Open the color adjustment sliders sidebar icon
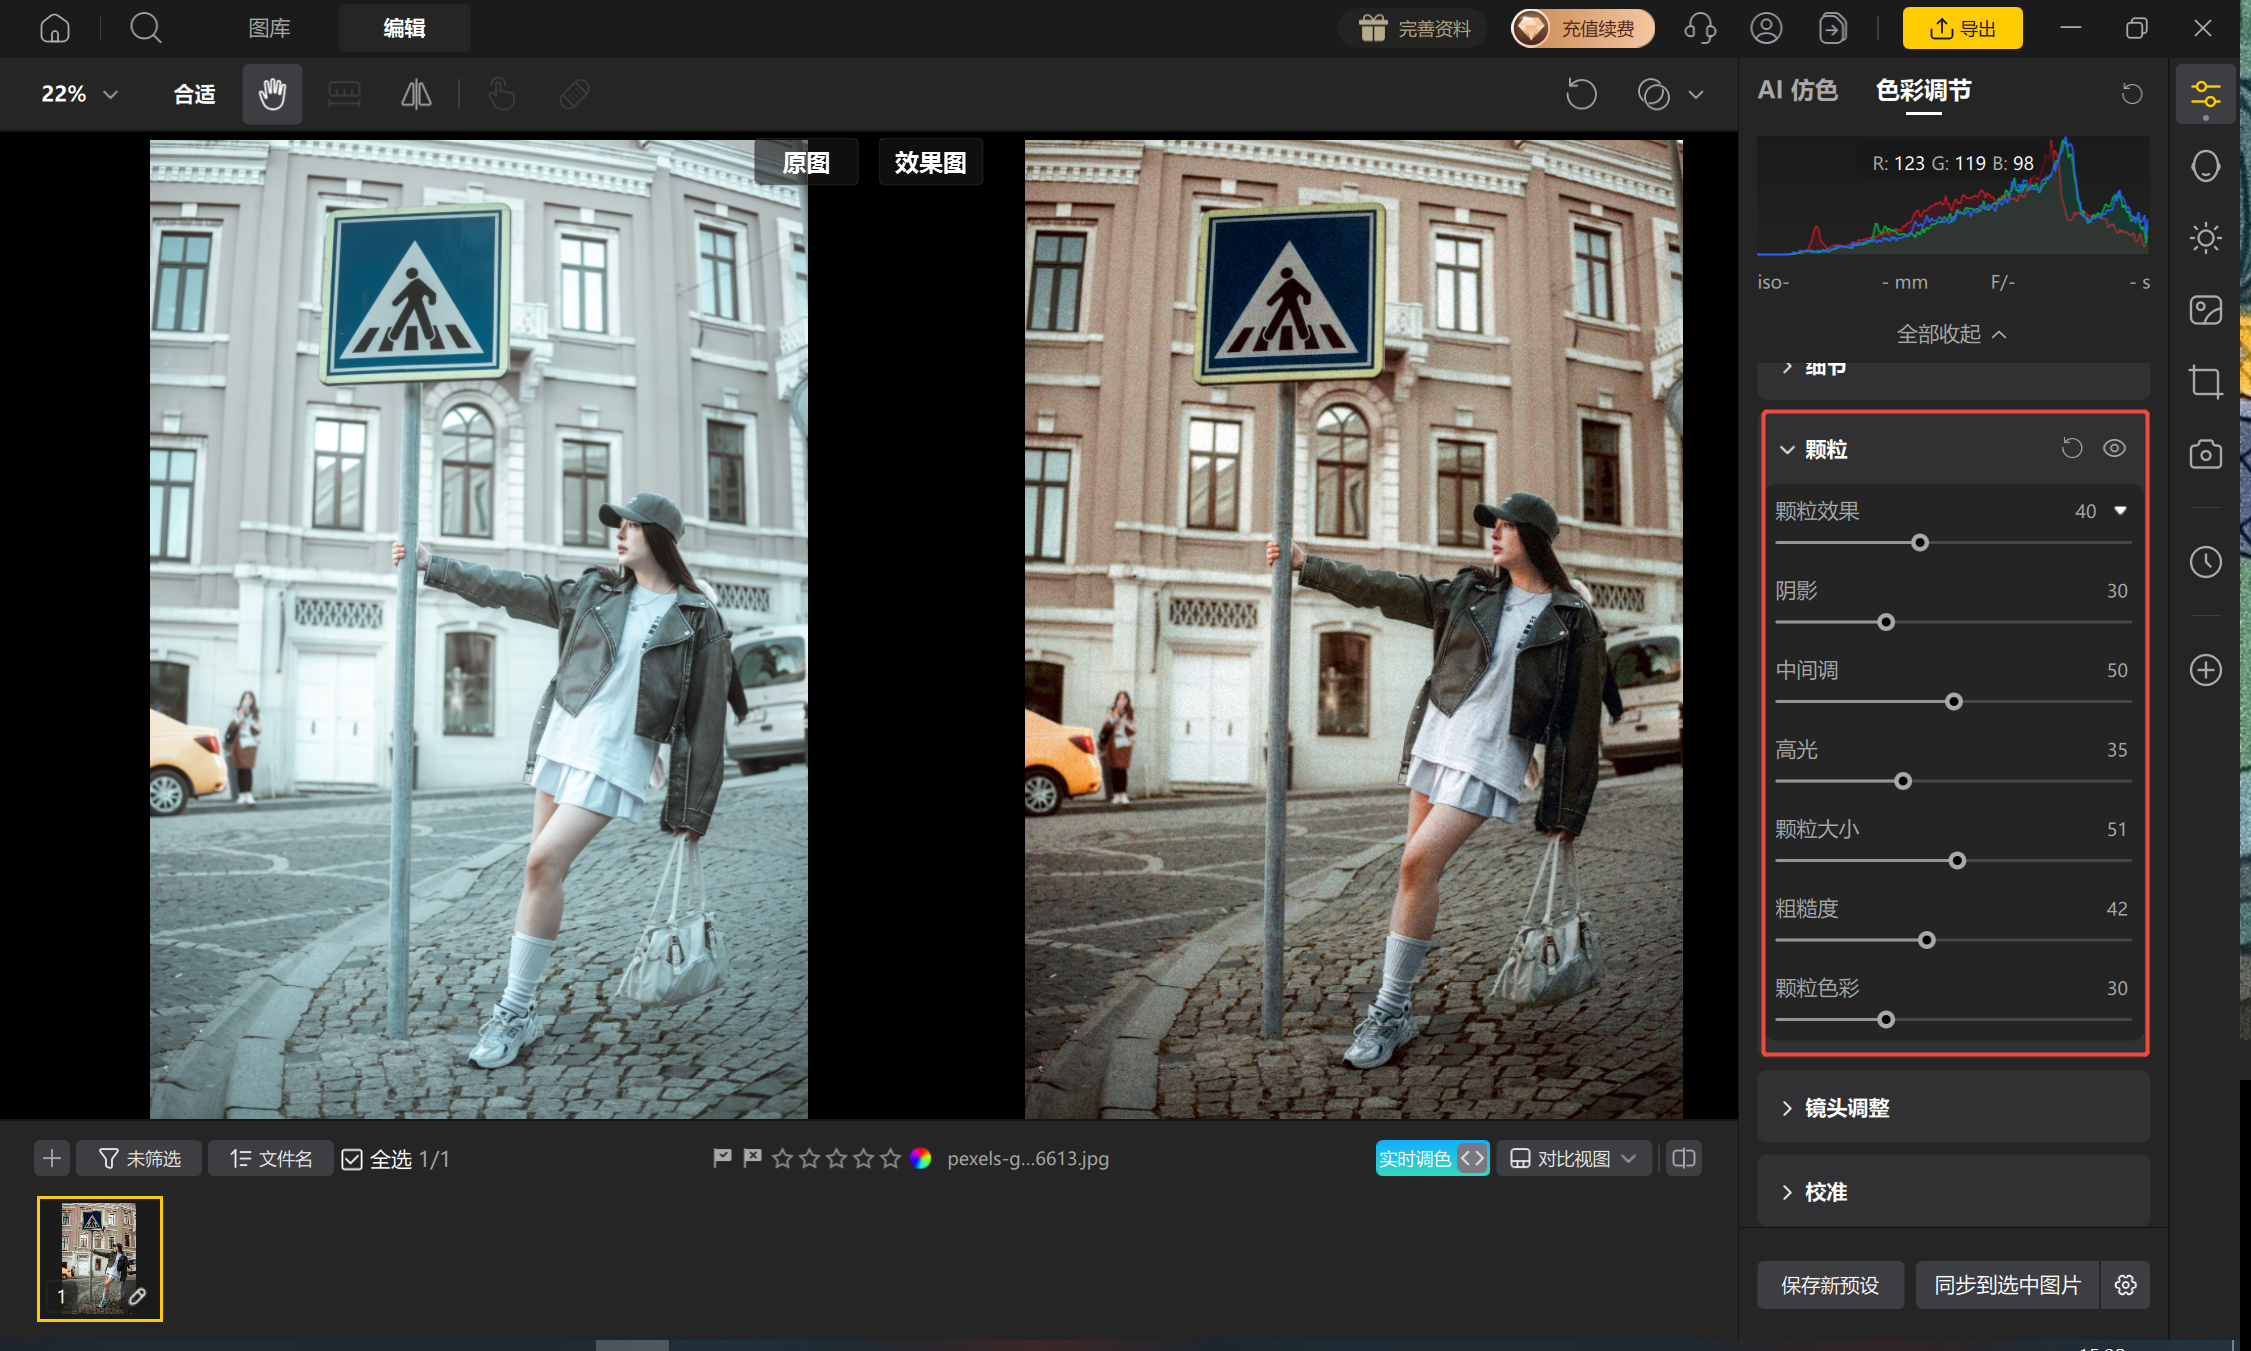 click(x=2205, y=95)
